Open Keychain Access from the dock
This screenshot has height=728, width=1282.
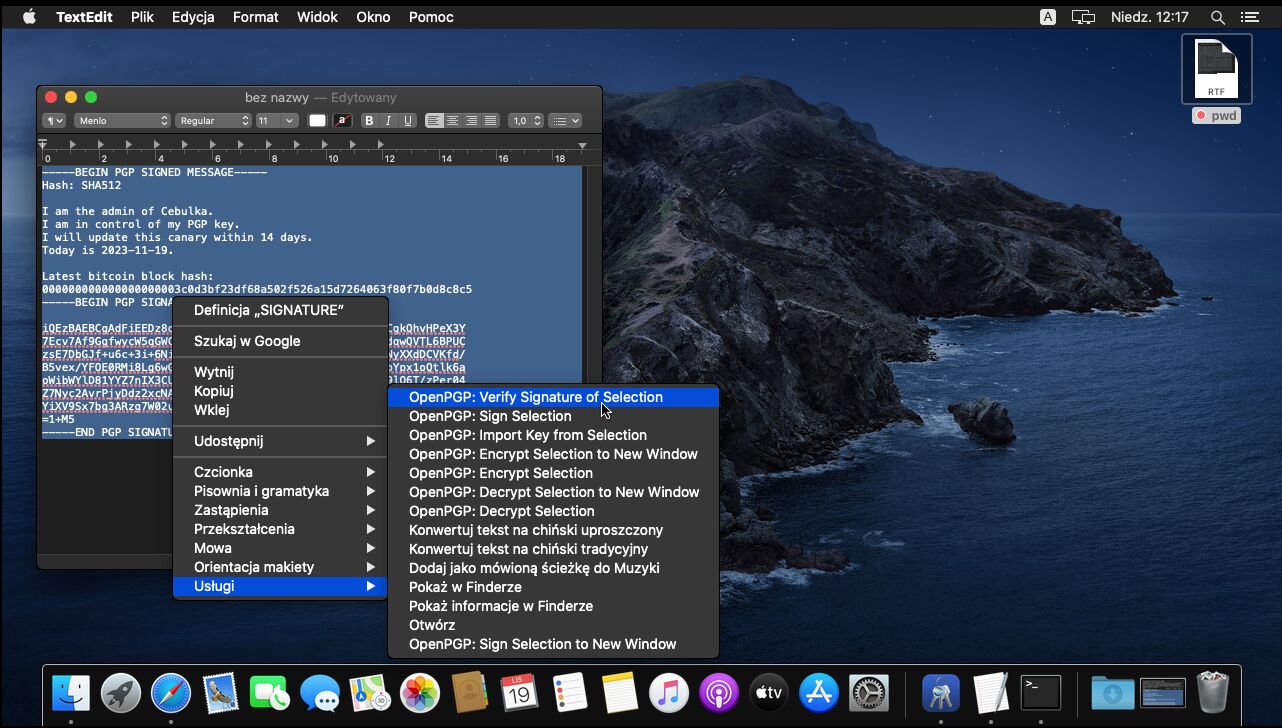tap(940, 693)
